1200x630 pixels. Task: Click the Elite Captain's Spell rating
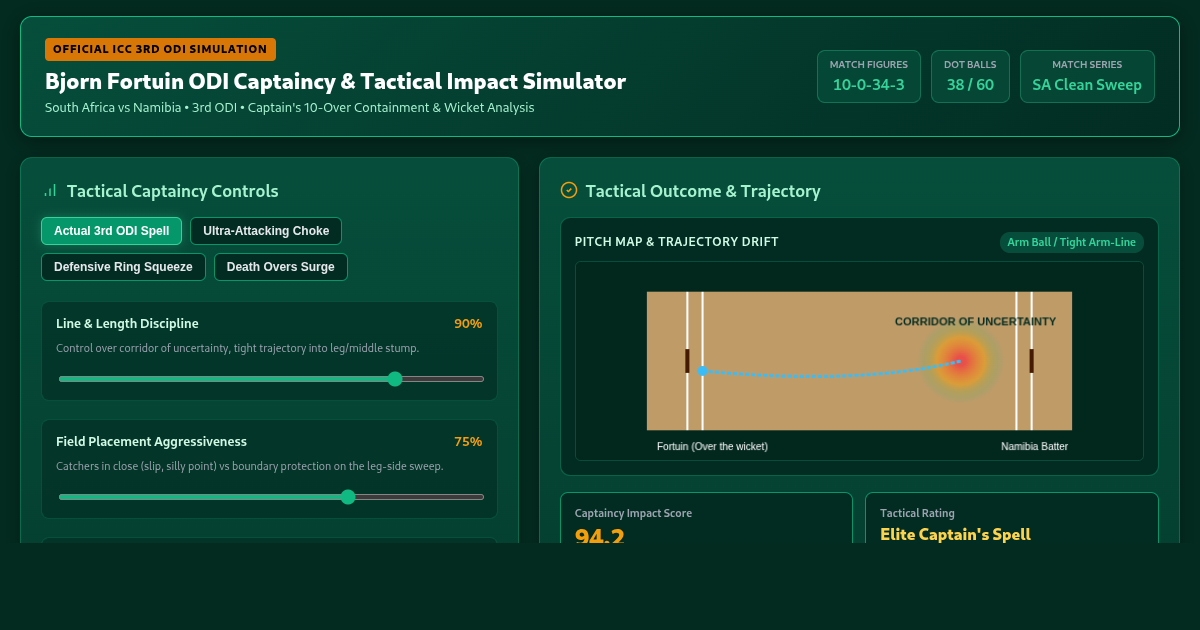click(x=955, y=534)
